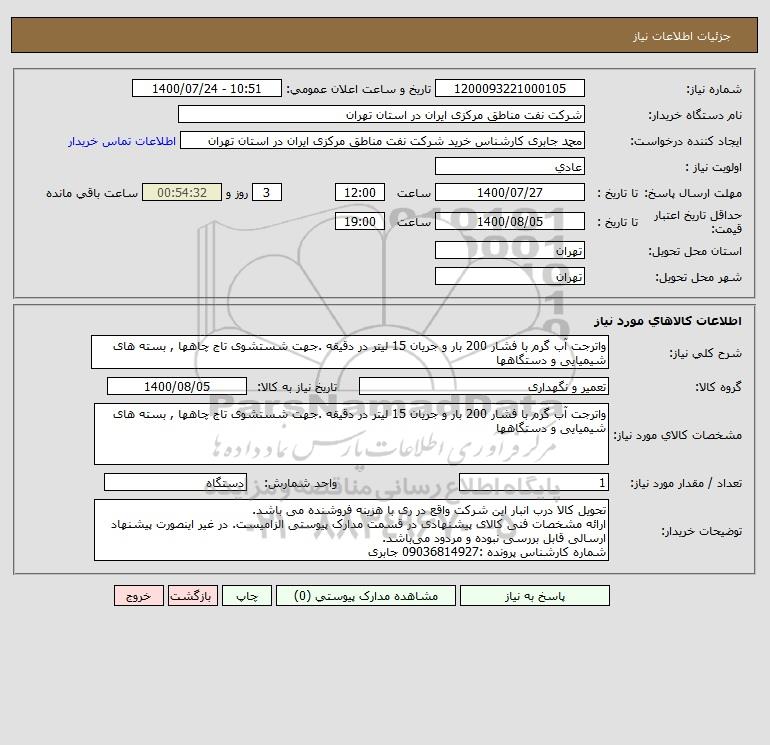This screenshot has width=770, height=745.
Task: Click goods group field تعمیر و نگهداری
Action: [484, 386]
